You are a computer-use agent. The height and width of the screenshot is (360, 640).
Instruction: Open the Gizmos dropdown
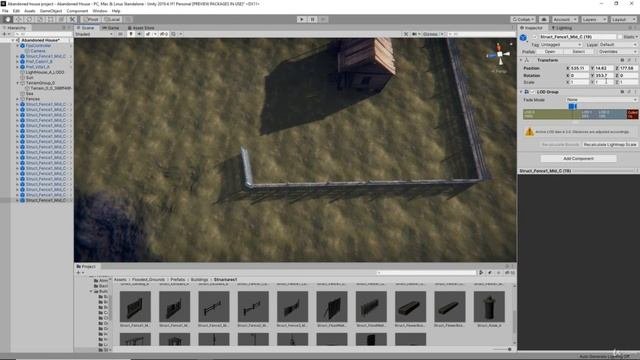[x=433, y=34]
